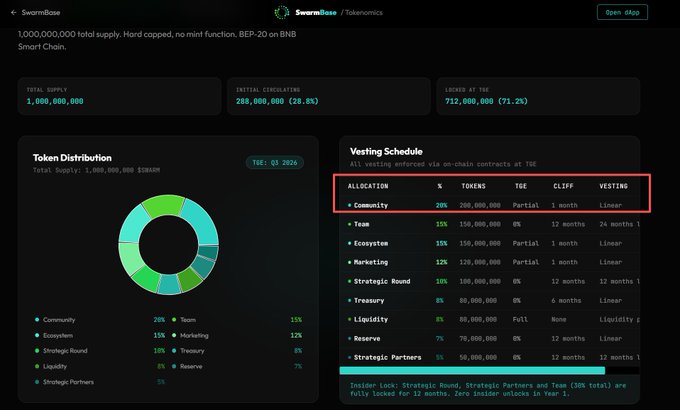Select the Community legend dot
Image resolution: width=680 pixels, height=410 pixels.
pyautogui.click(x=37, y=320)
